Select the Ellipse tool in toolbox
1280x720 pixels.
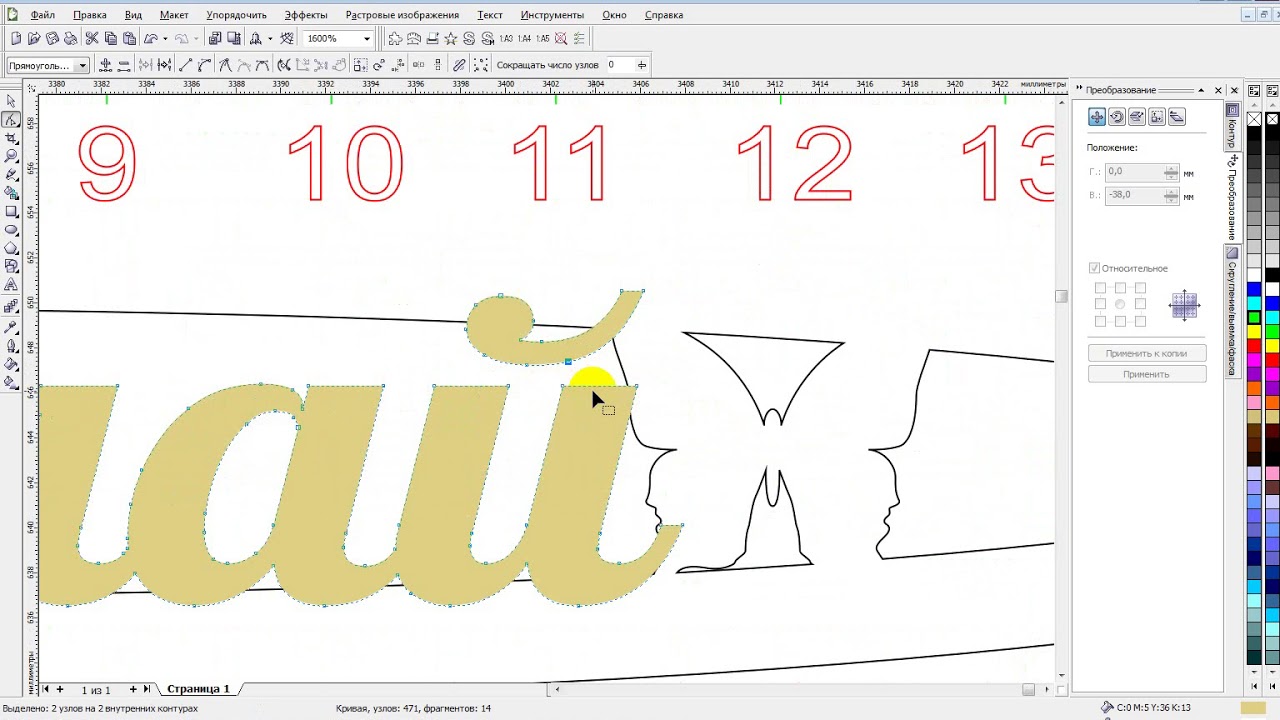11,230
